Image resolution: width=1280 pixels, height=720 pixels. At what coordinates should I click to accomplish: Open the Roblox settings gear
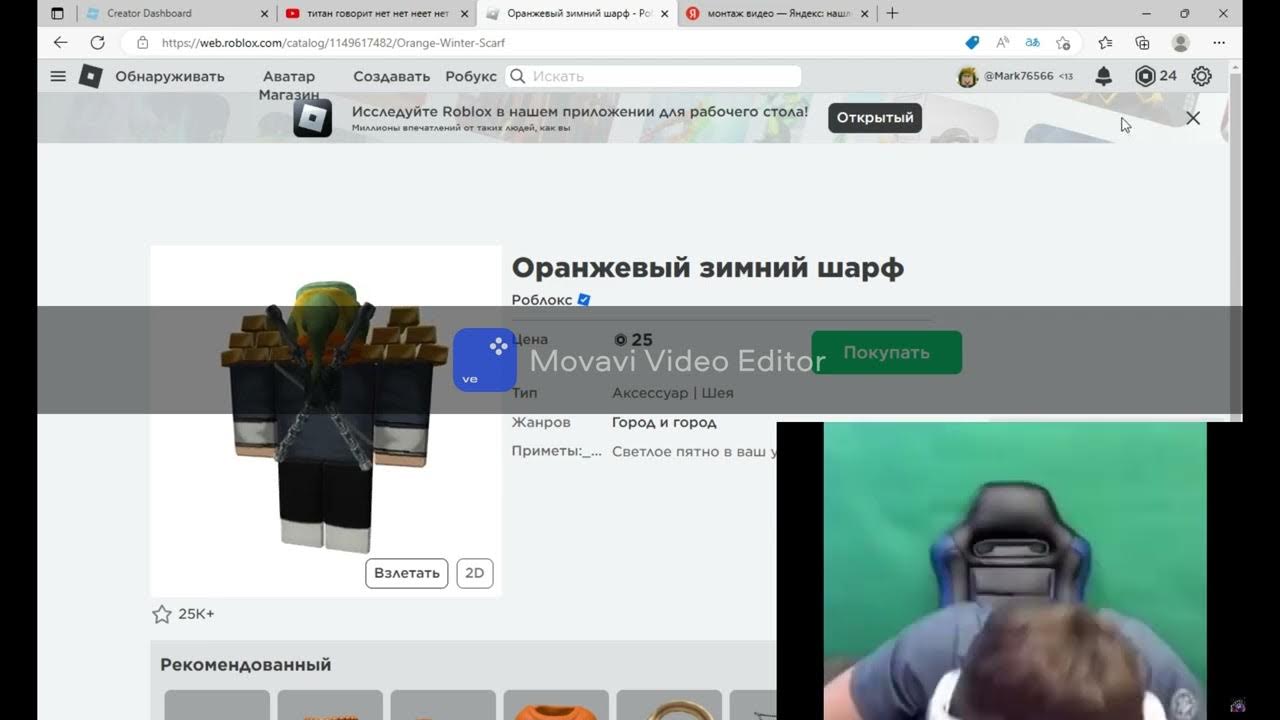(x=1202, y=76)
